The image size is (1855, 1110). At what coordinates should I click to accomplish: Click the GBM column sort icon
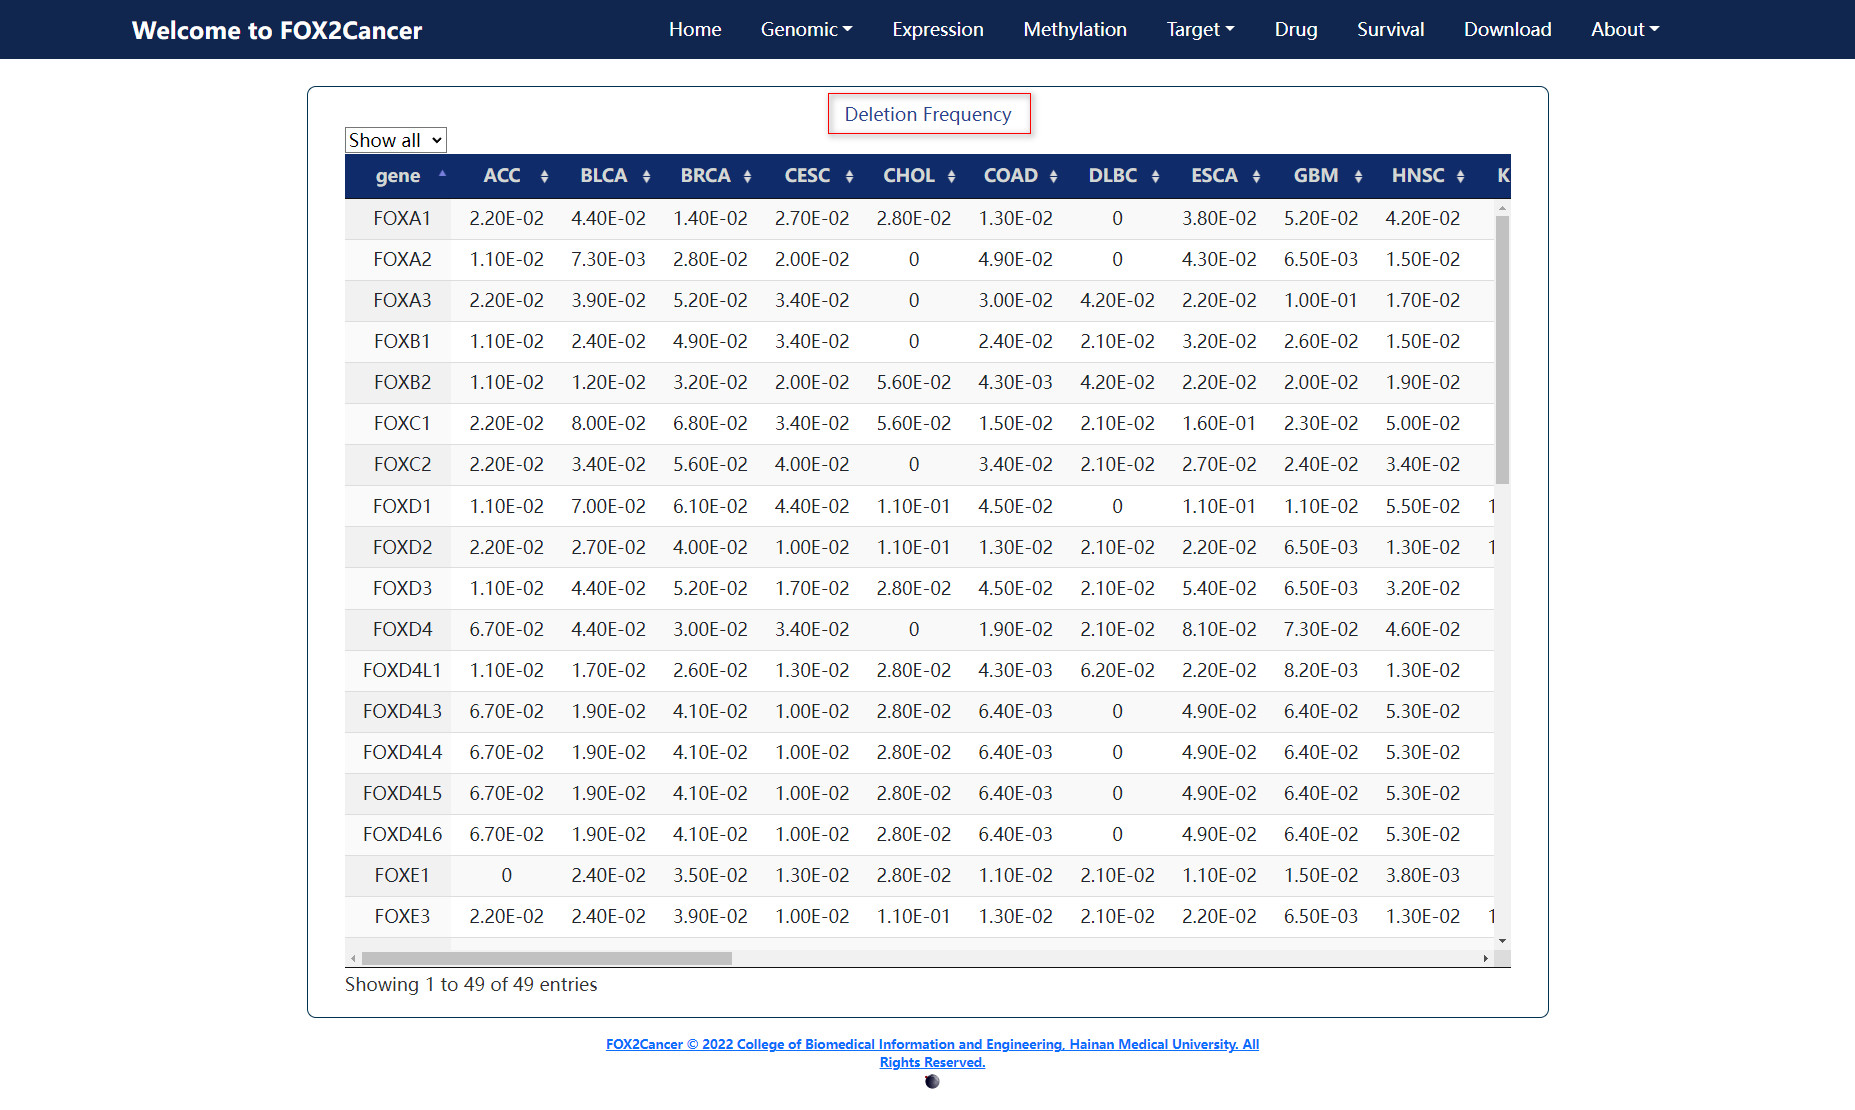coord(1358,176)
